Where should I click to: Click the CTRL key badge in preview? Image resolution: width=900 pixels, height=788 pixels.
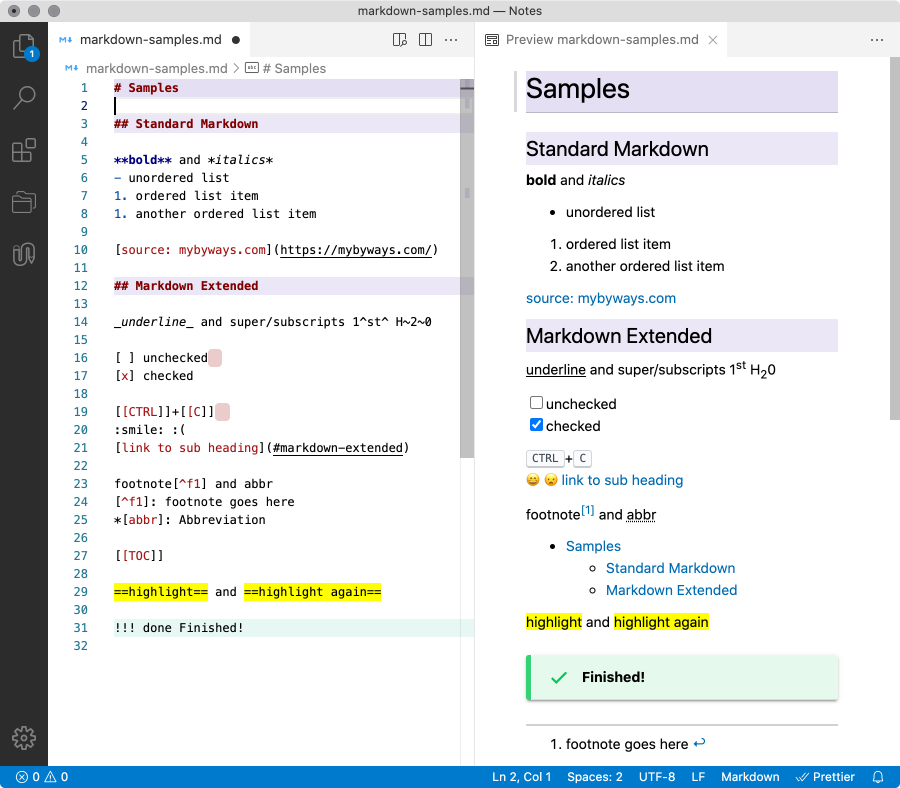tap(545, 459)
